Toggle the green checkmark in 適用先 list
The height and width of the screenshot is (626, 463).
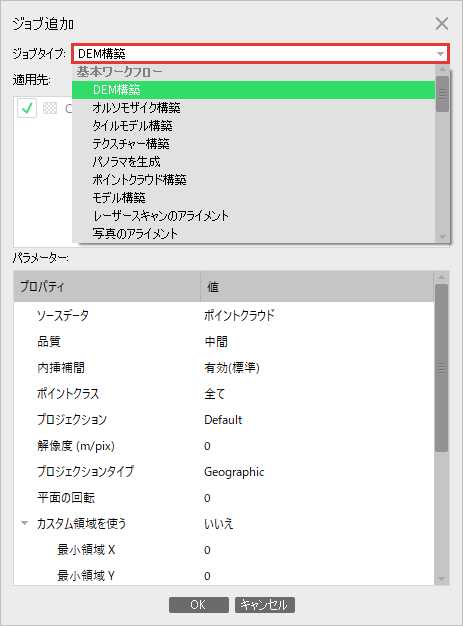pyautogui.click(x=27, y=108)
